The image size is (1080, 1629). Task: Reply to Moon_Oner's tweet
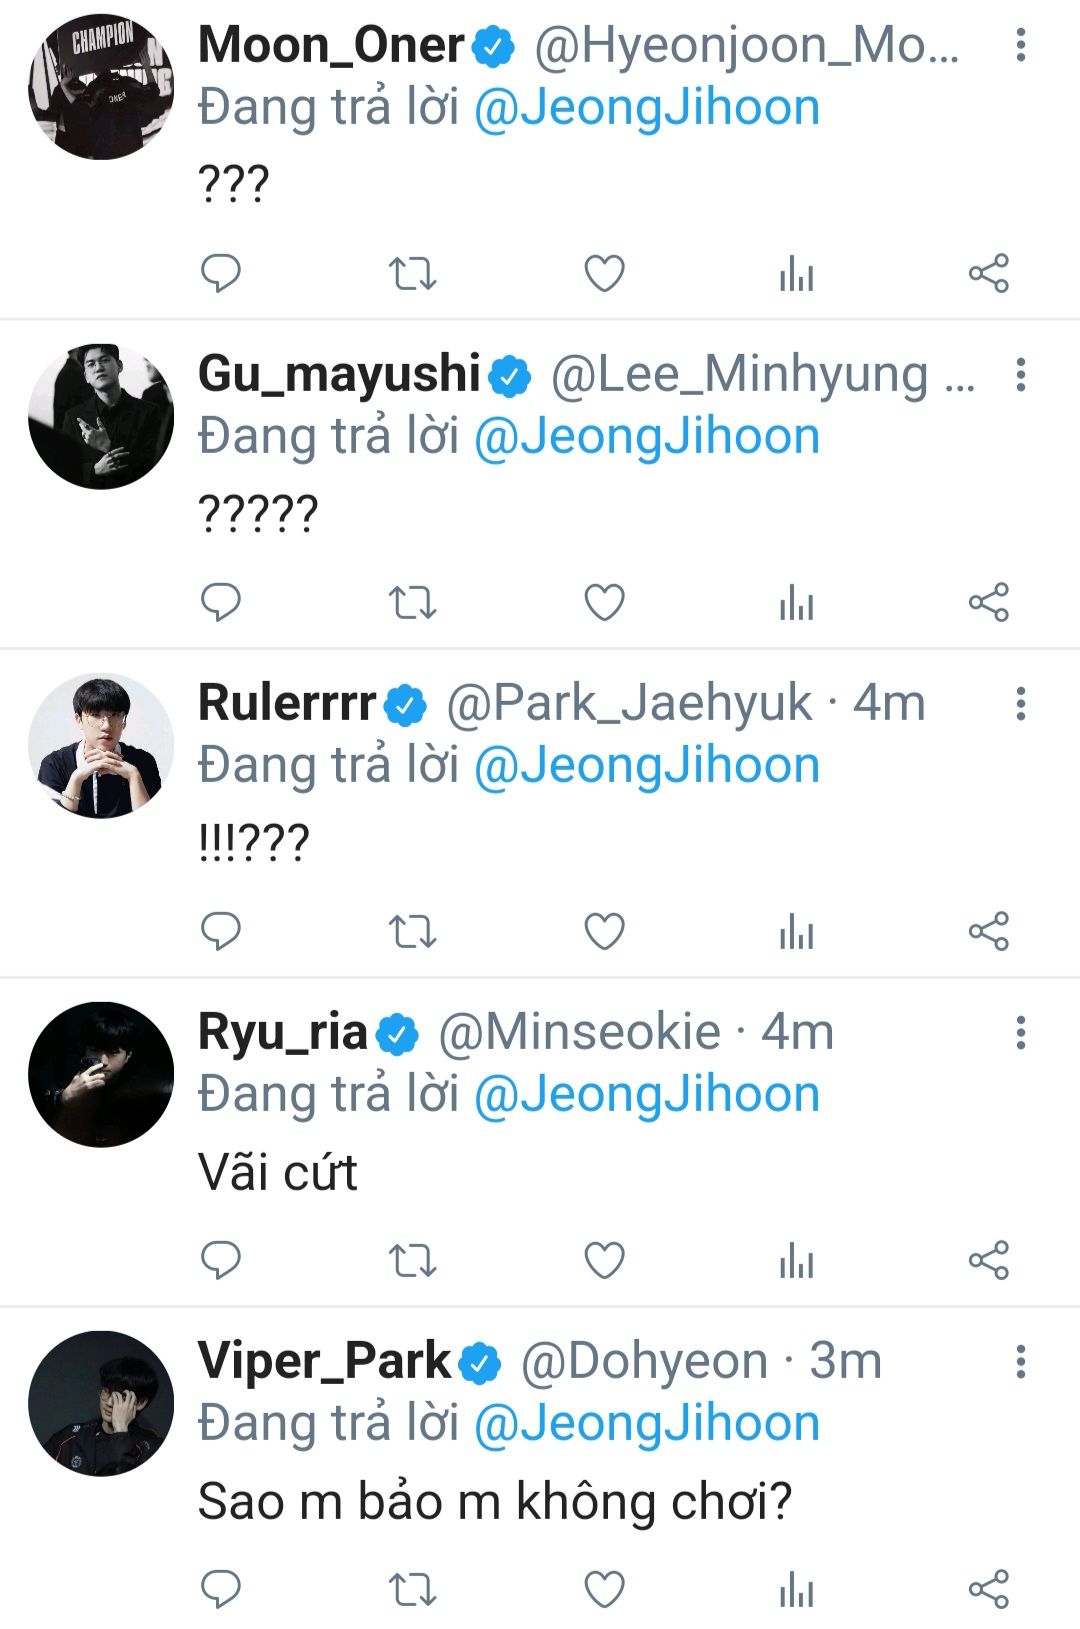point(221,273)
